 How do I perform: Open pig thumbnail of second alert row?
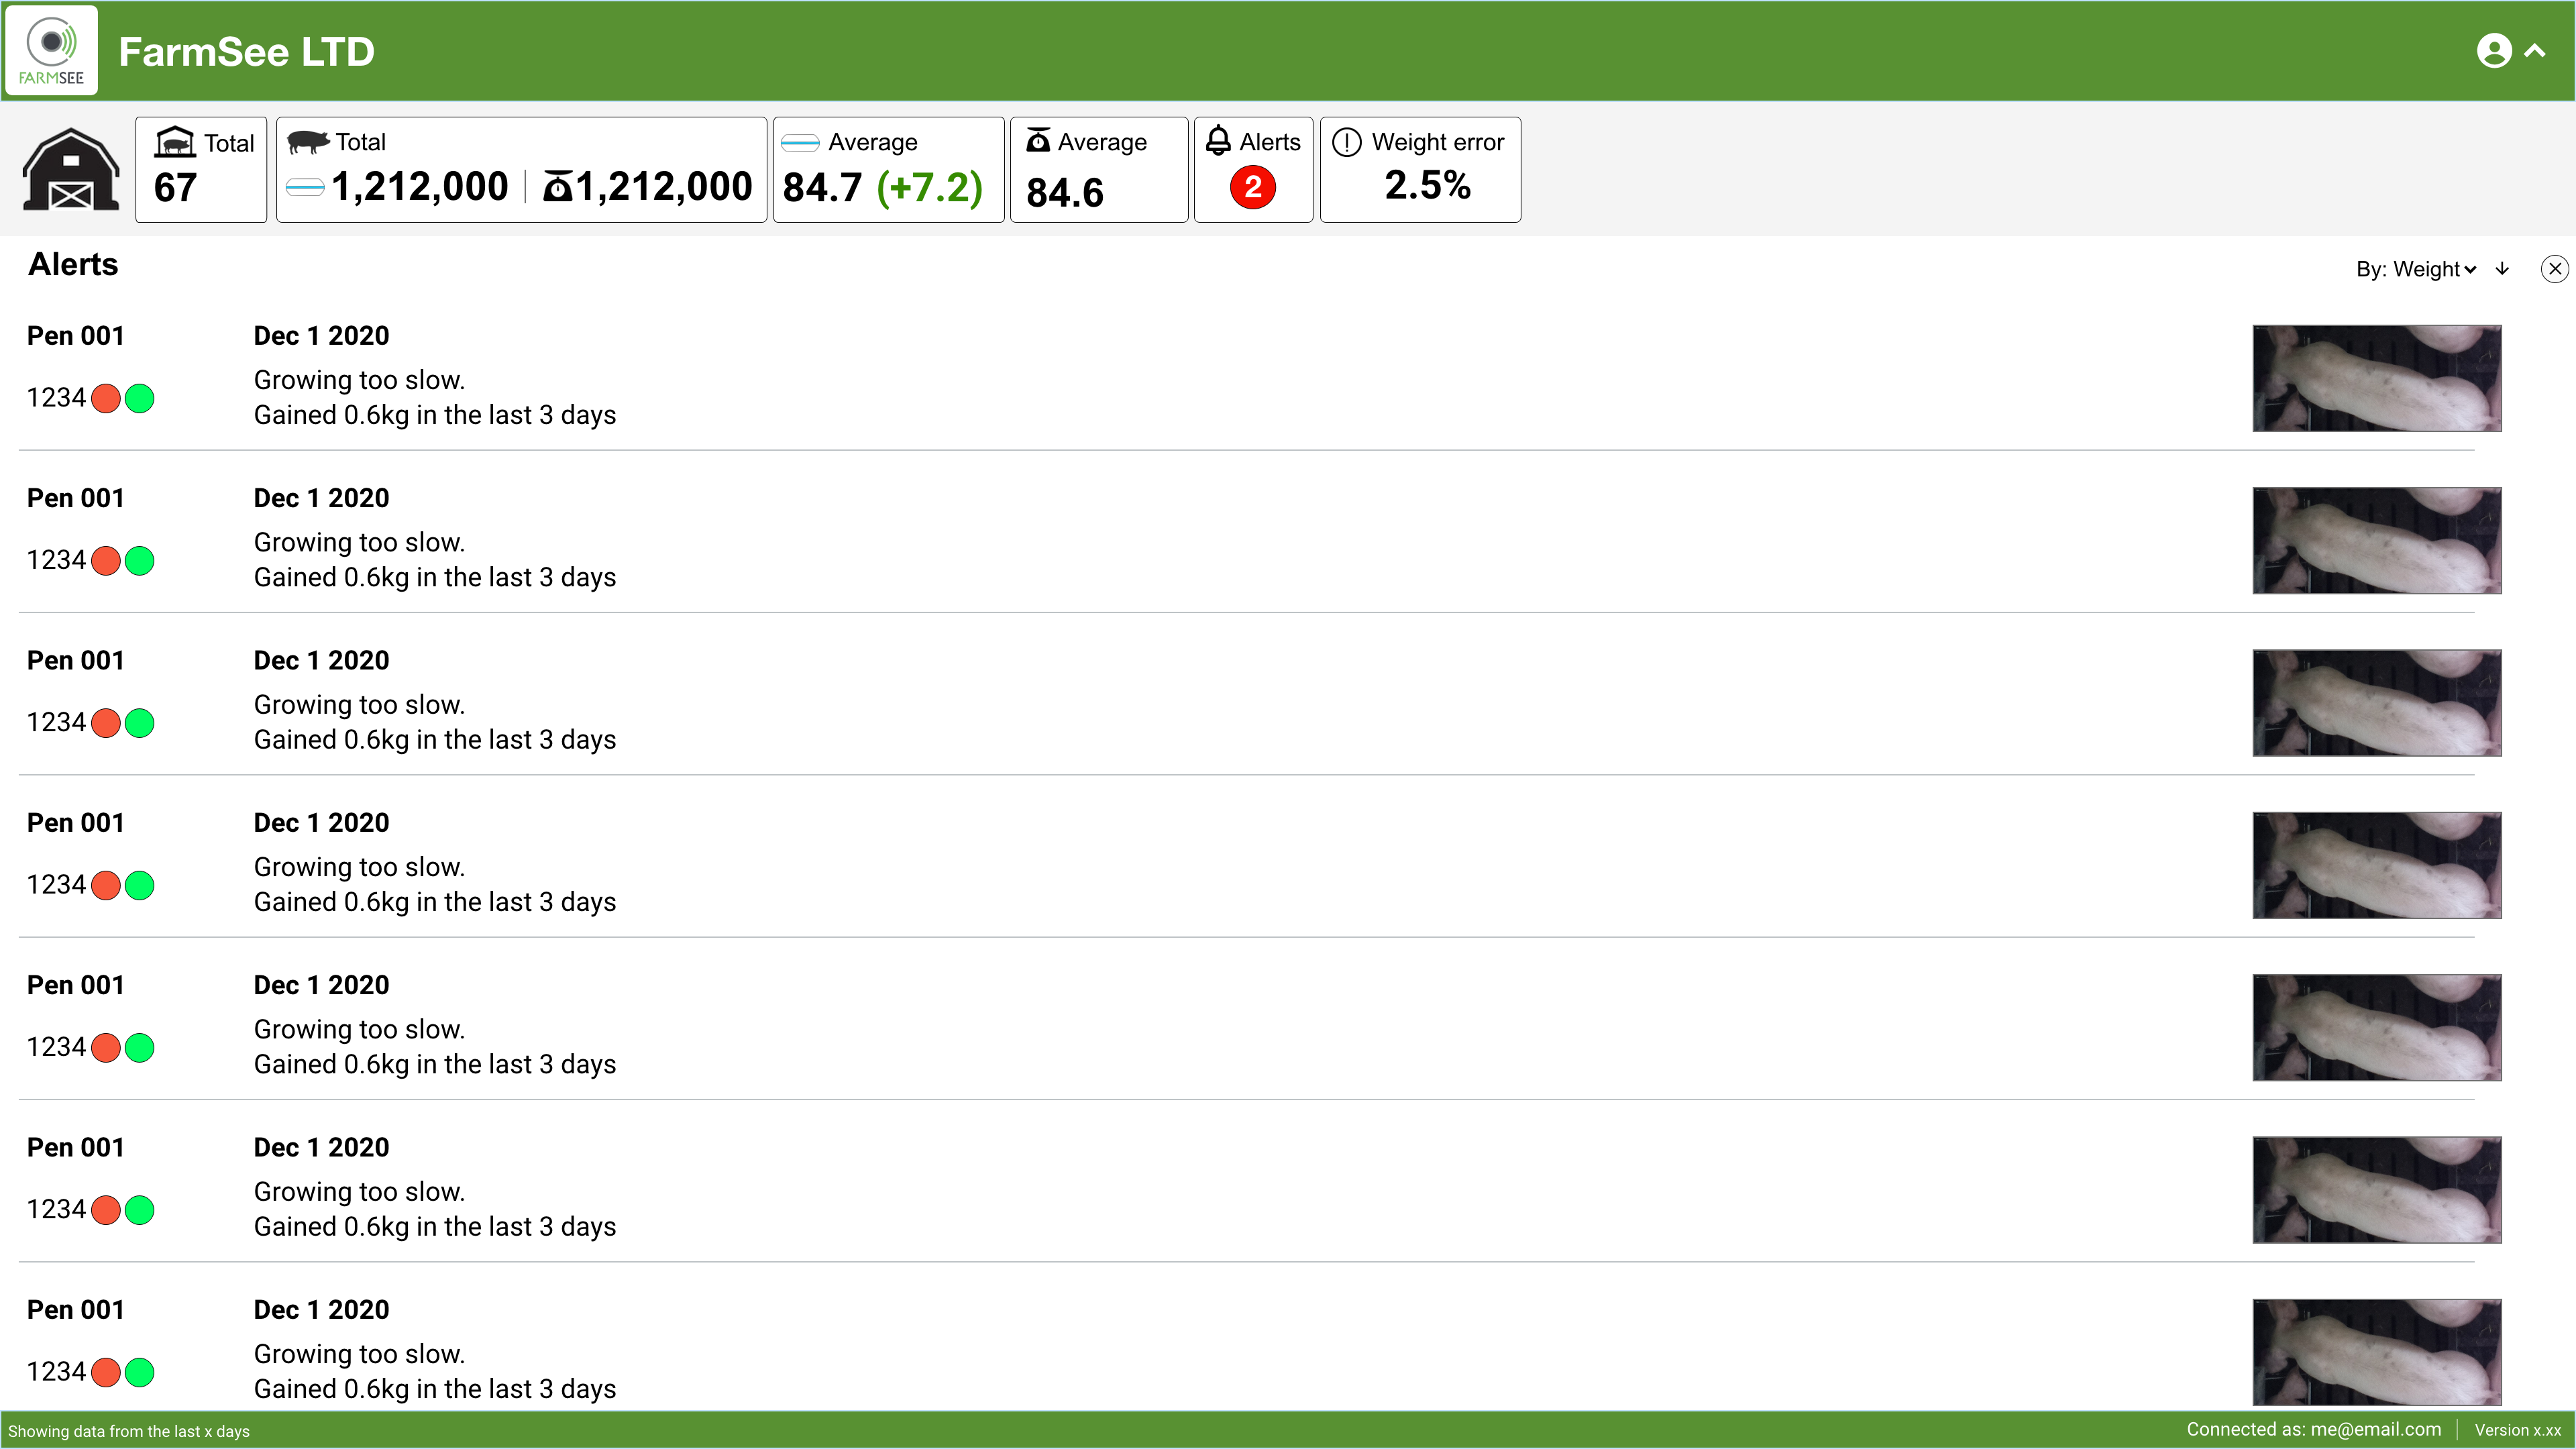click(2376, 540)
